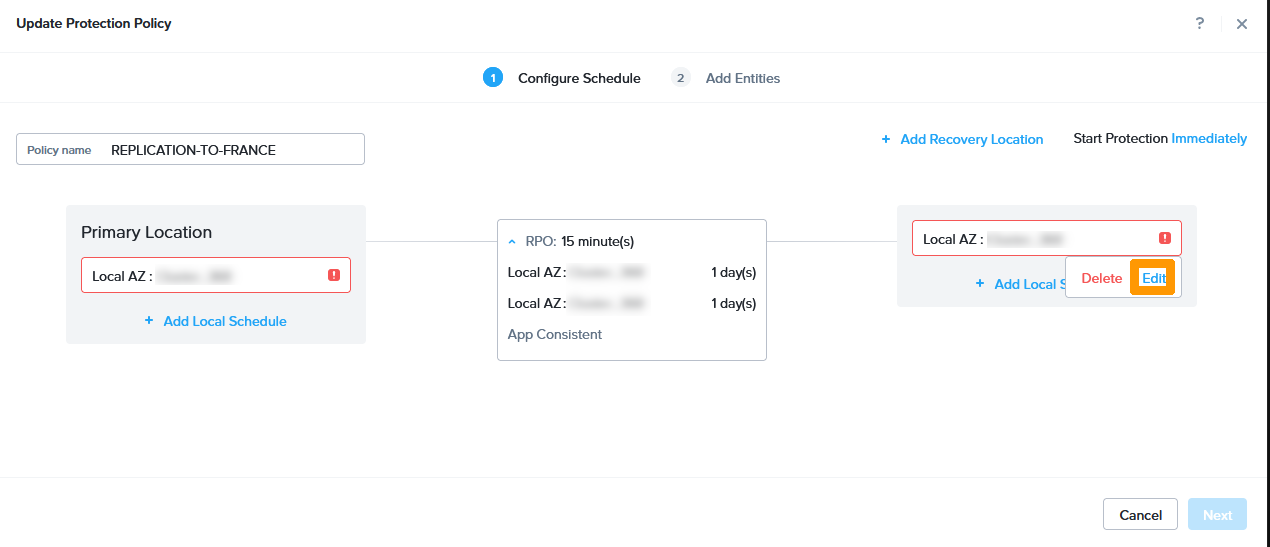Viewport: 1270px width, 547px height.
Task: Click App Consistent in the RPO box
Action: tap(555, 334)
